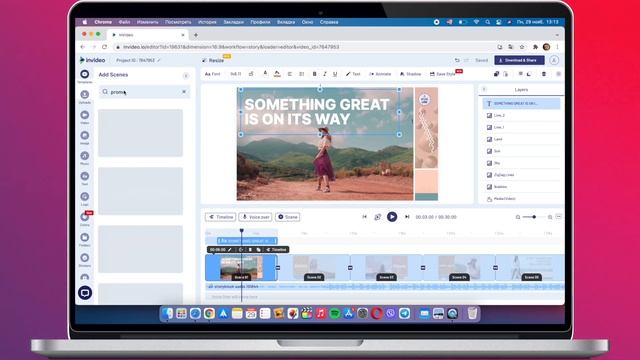The height and width of the screenshot is (360, 640).
Task: Open Chrome menu in macOS menu bar
Action: 103,22
